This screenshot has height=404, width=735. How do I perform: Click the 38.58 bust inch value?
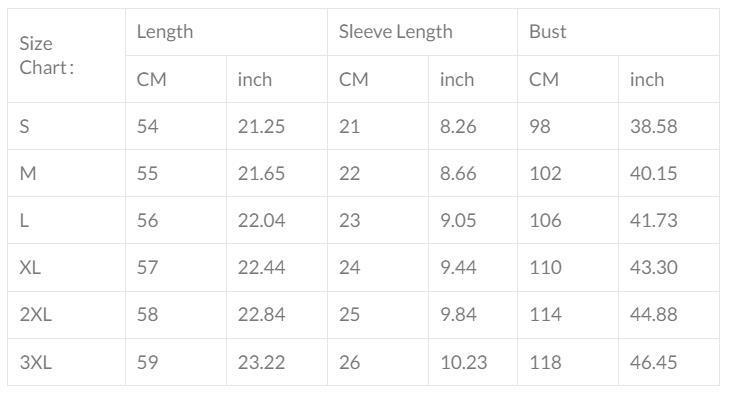[x=654, y=126]
